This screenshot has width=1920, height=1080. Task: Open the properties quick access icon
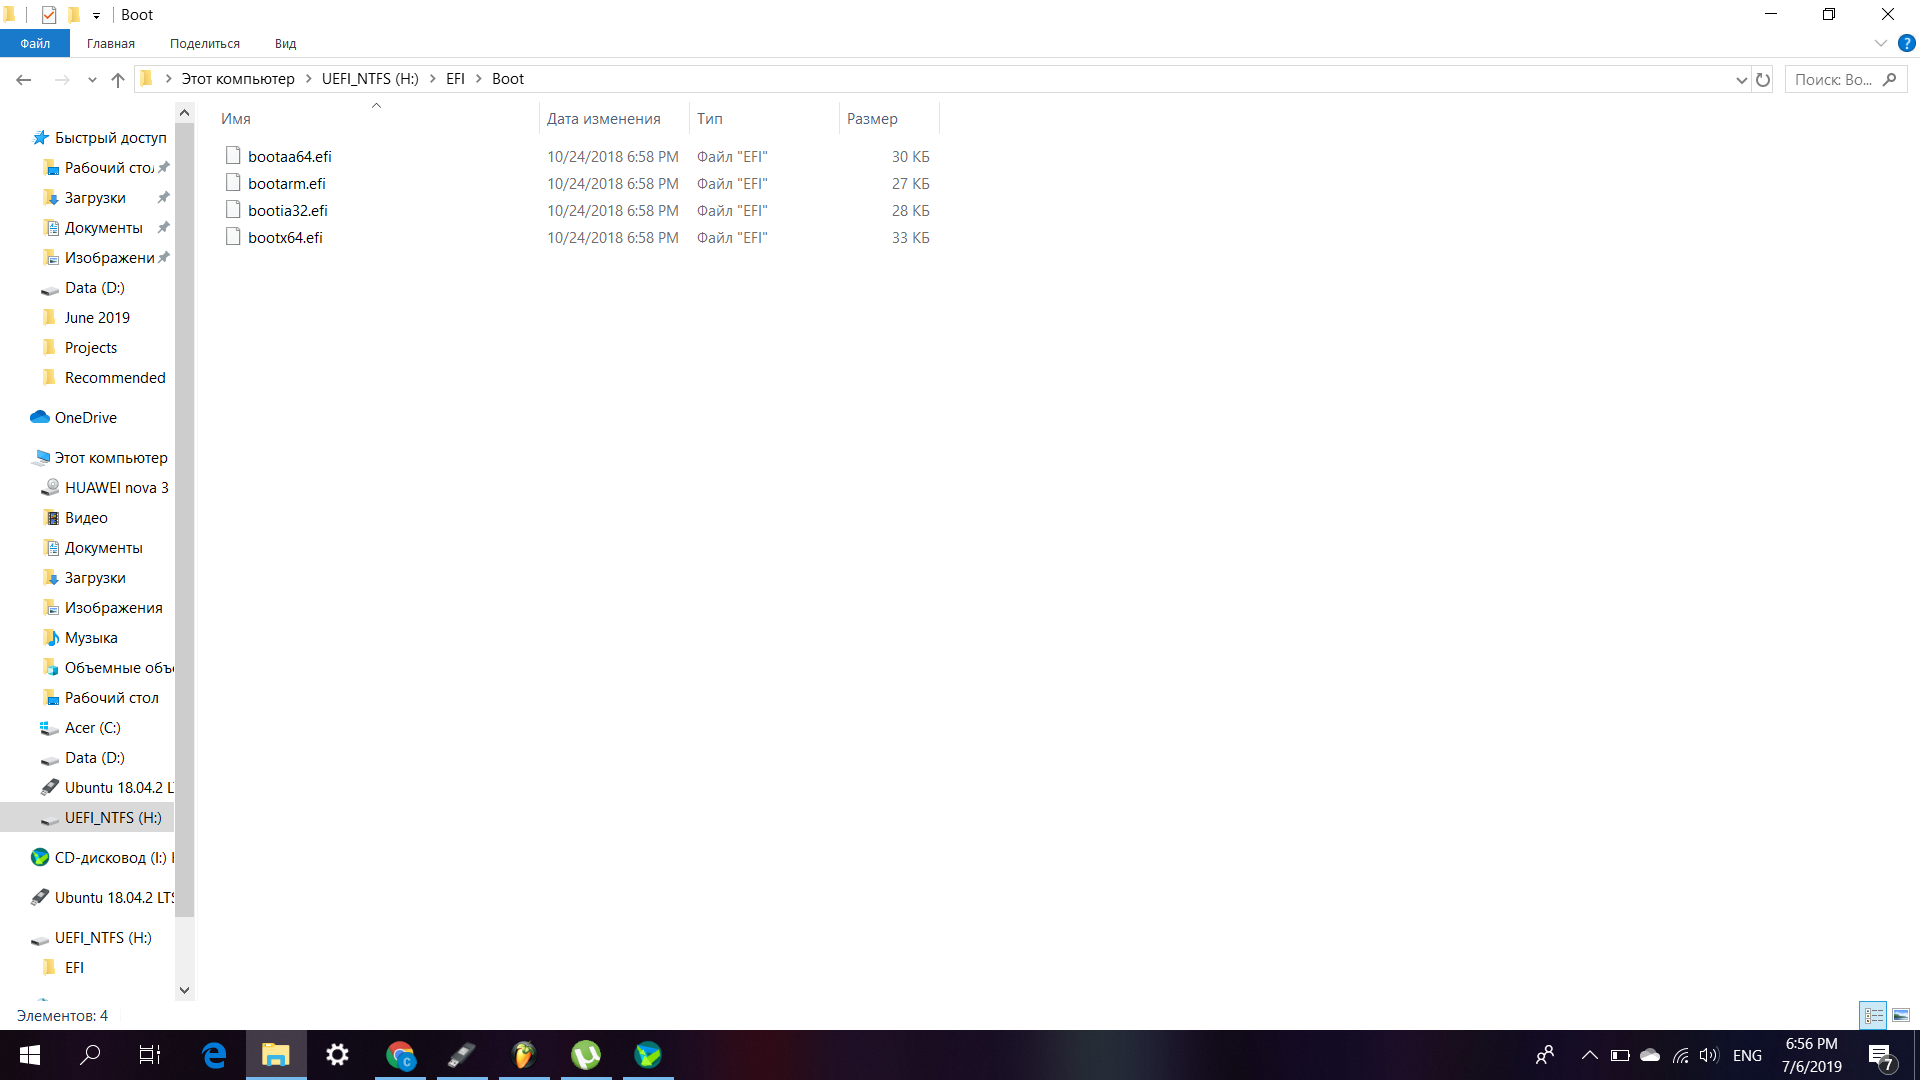tap(49, 15)
